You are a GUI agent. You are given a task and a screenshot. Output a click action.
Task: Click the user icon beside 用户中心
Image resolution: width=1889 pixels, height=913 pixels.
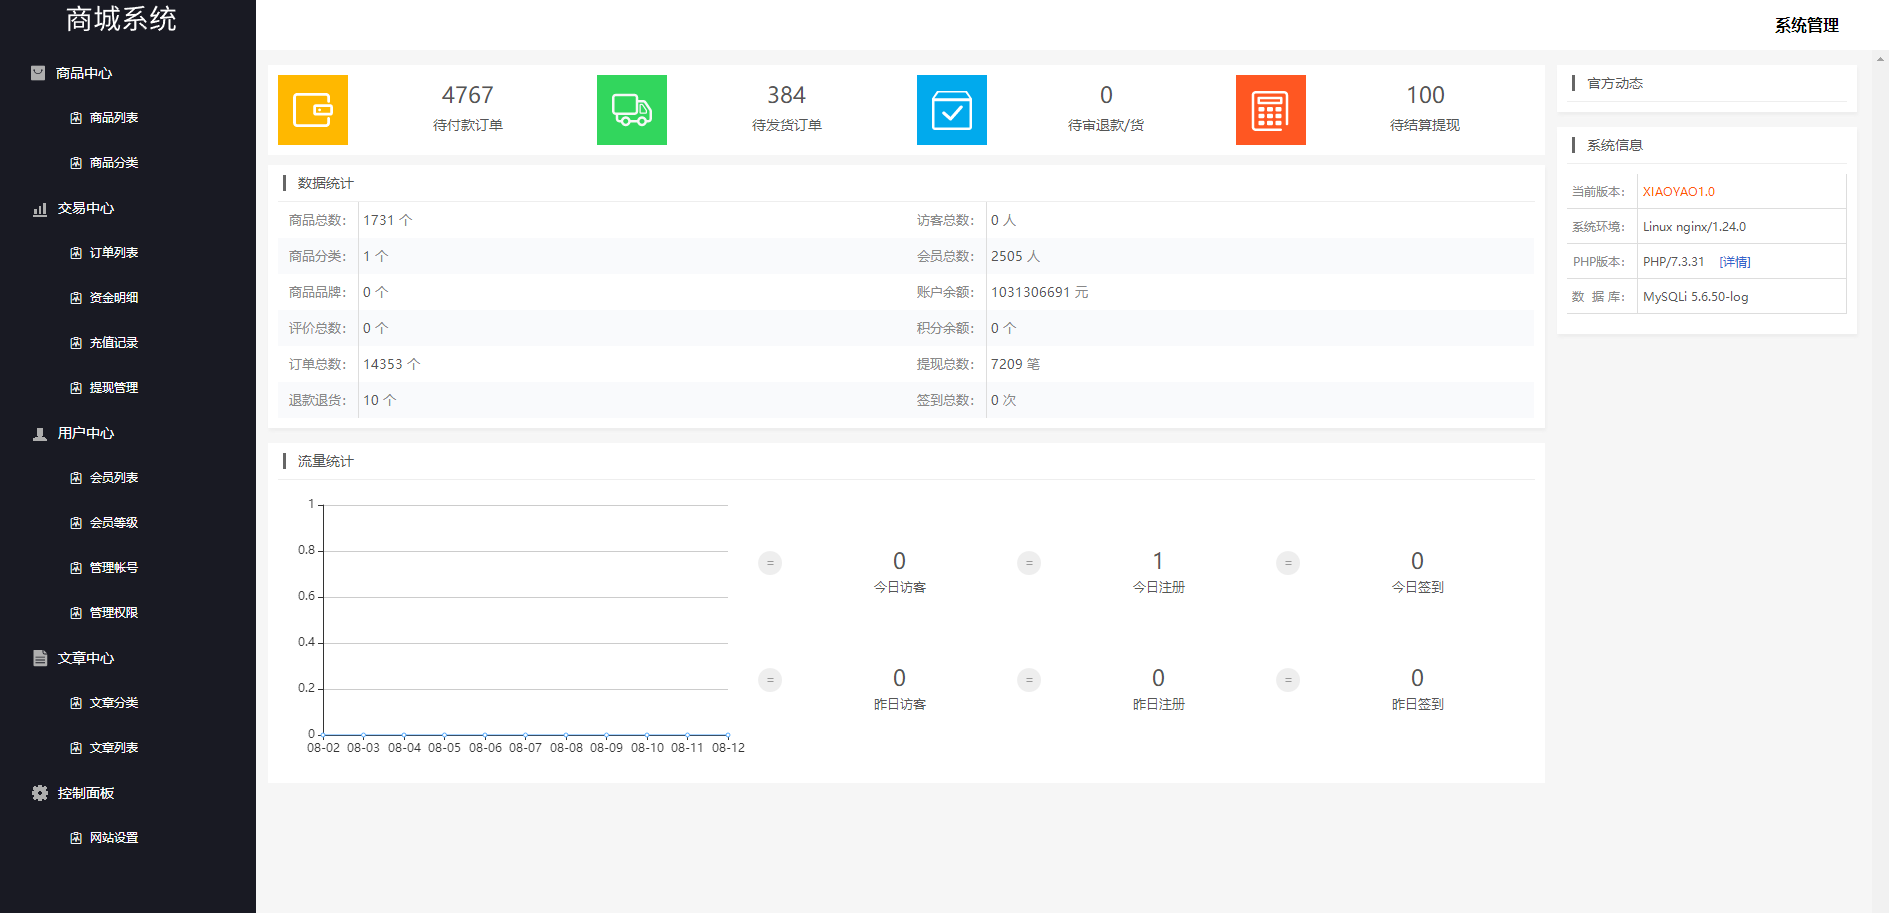point(40,434)
